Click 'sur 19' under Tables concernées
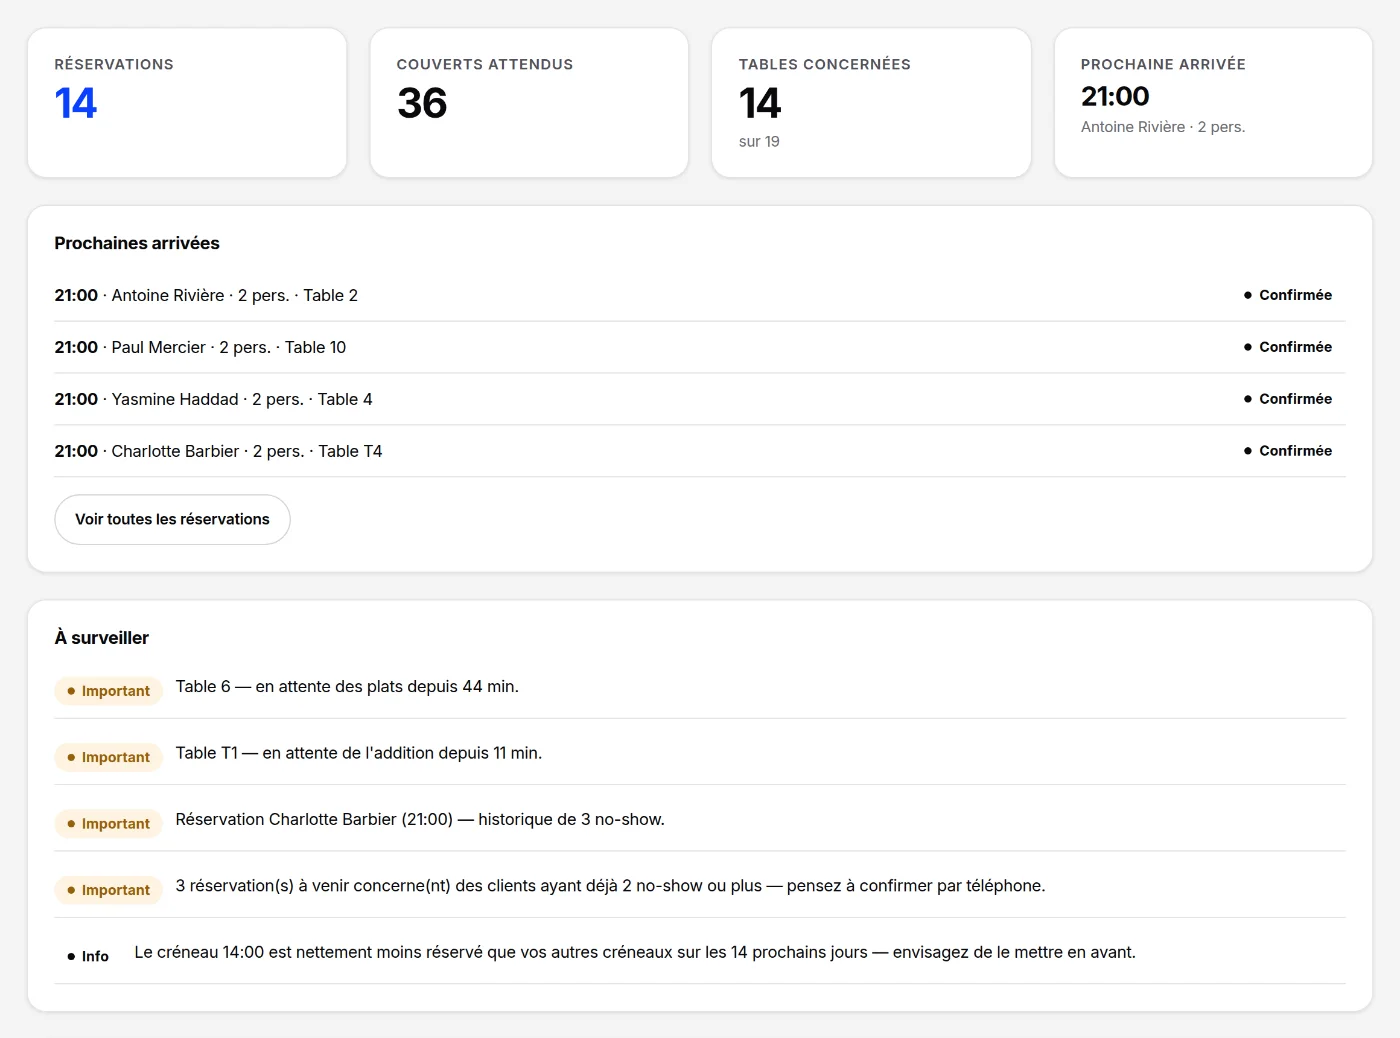This screenshot has height=1038, width=1400. pyautogui.click(x=759, y=142)
